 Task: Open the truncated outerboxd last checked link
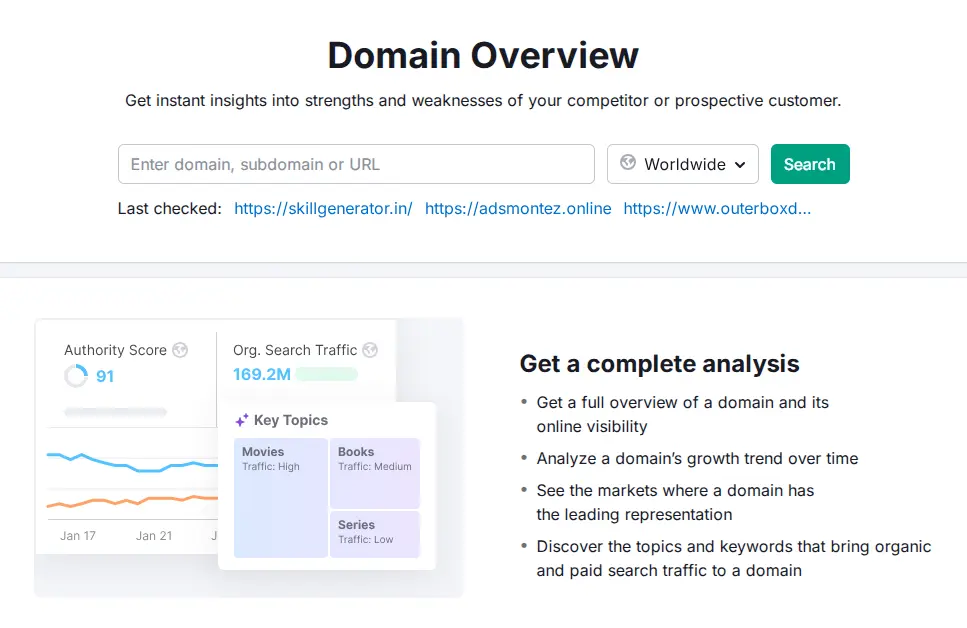point(717,209)
